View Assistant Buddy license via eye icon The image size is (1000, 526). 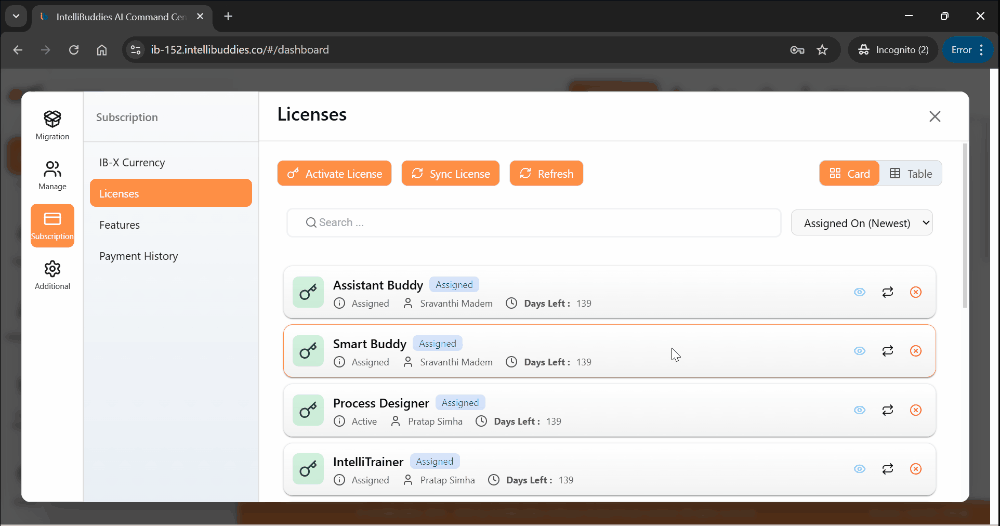pos(860,292)
